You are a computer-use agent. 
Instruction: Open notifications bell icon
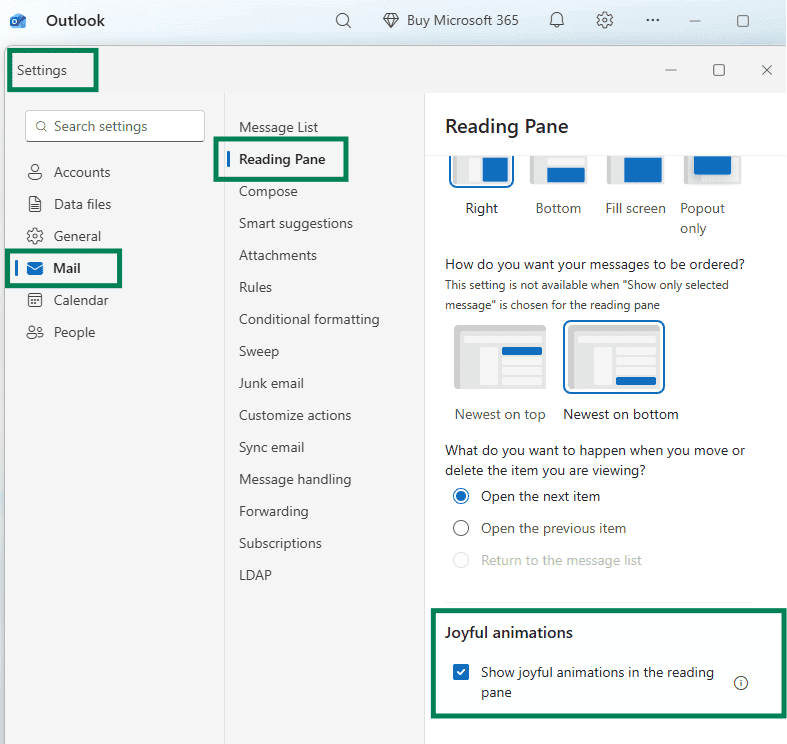tap(557, 20)
